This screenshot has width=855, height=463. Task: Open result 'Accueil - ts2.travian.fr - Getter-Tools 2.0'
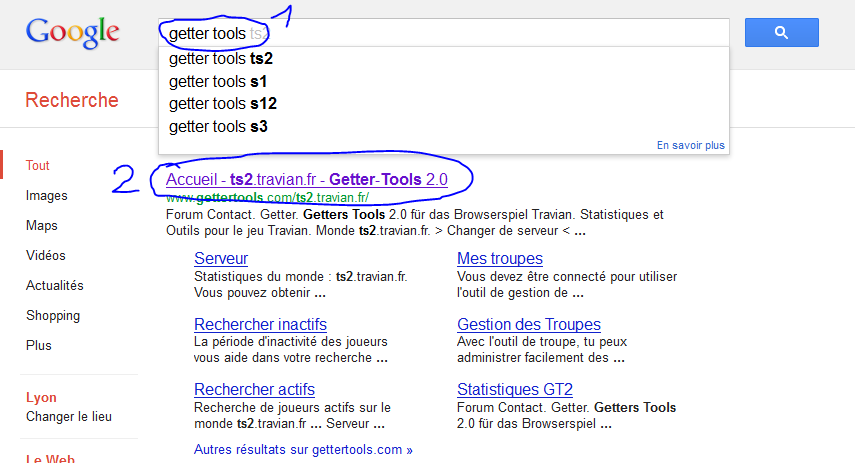click(306, 179)
